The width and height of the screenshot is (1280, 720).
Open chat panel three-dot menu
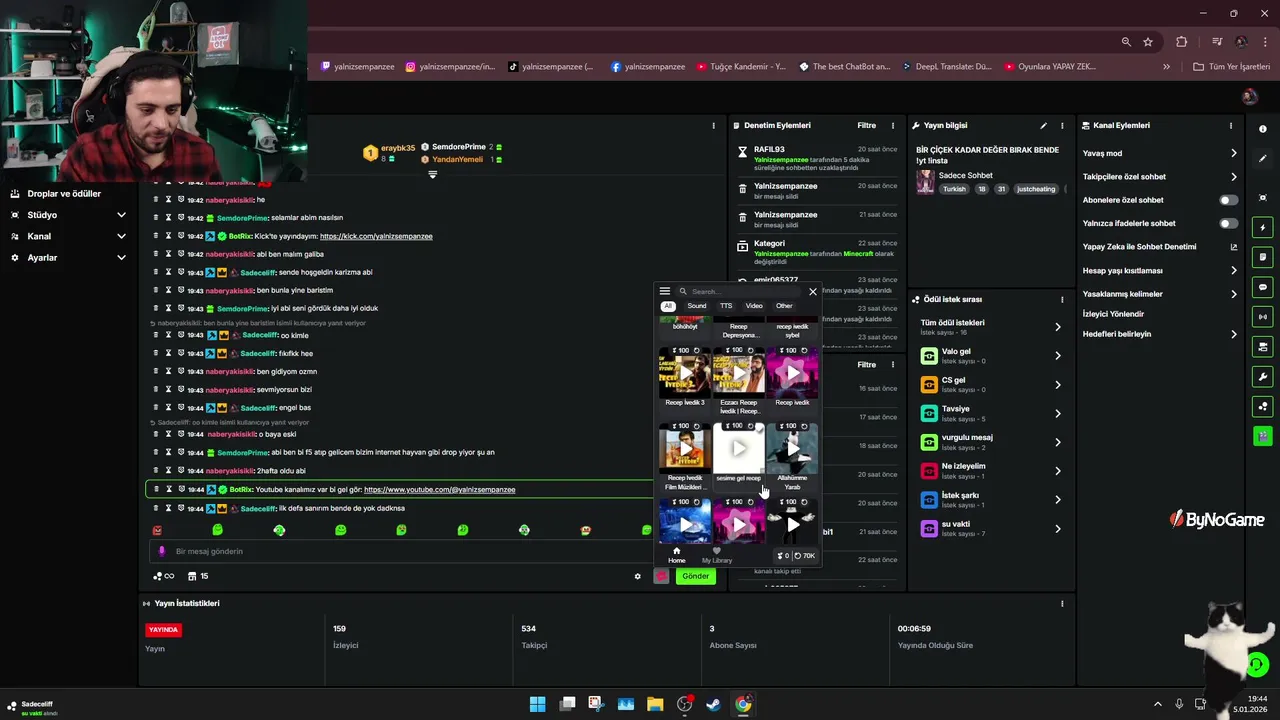[713, 126]
